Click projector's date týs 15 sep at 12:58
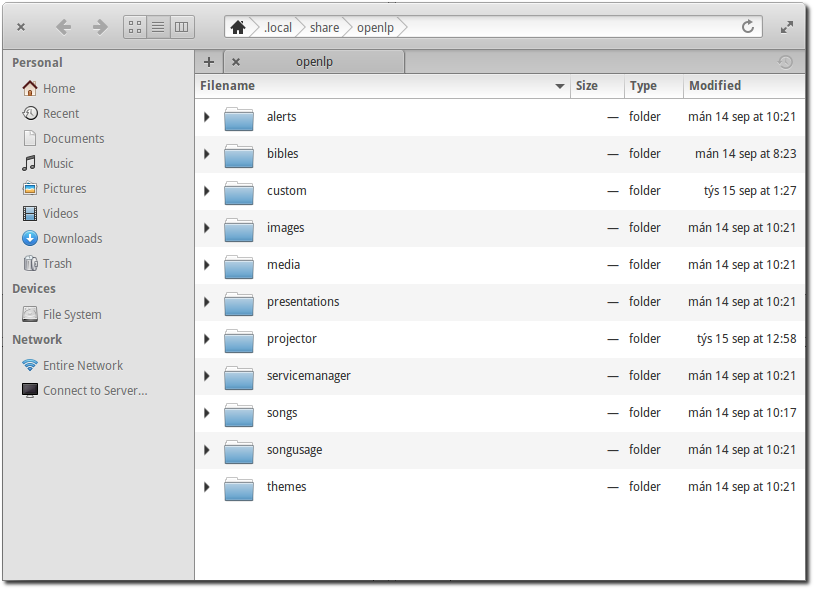 (x=746, y=339)
